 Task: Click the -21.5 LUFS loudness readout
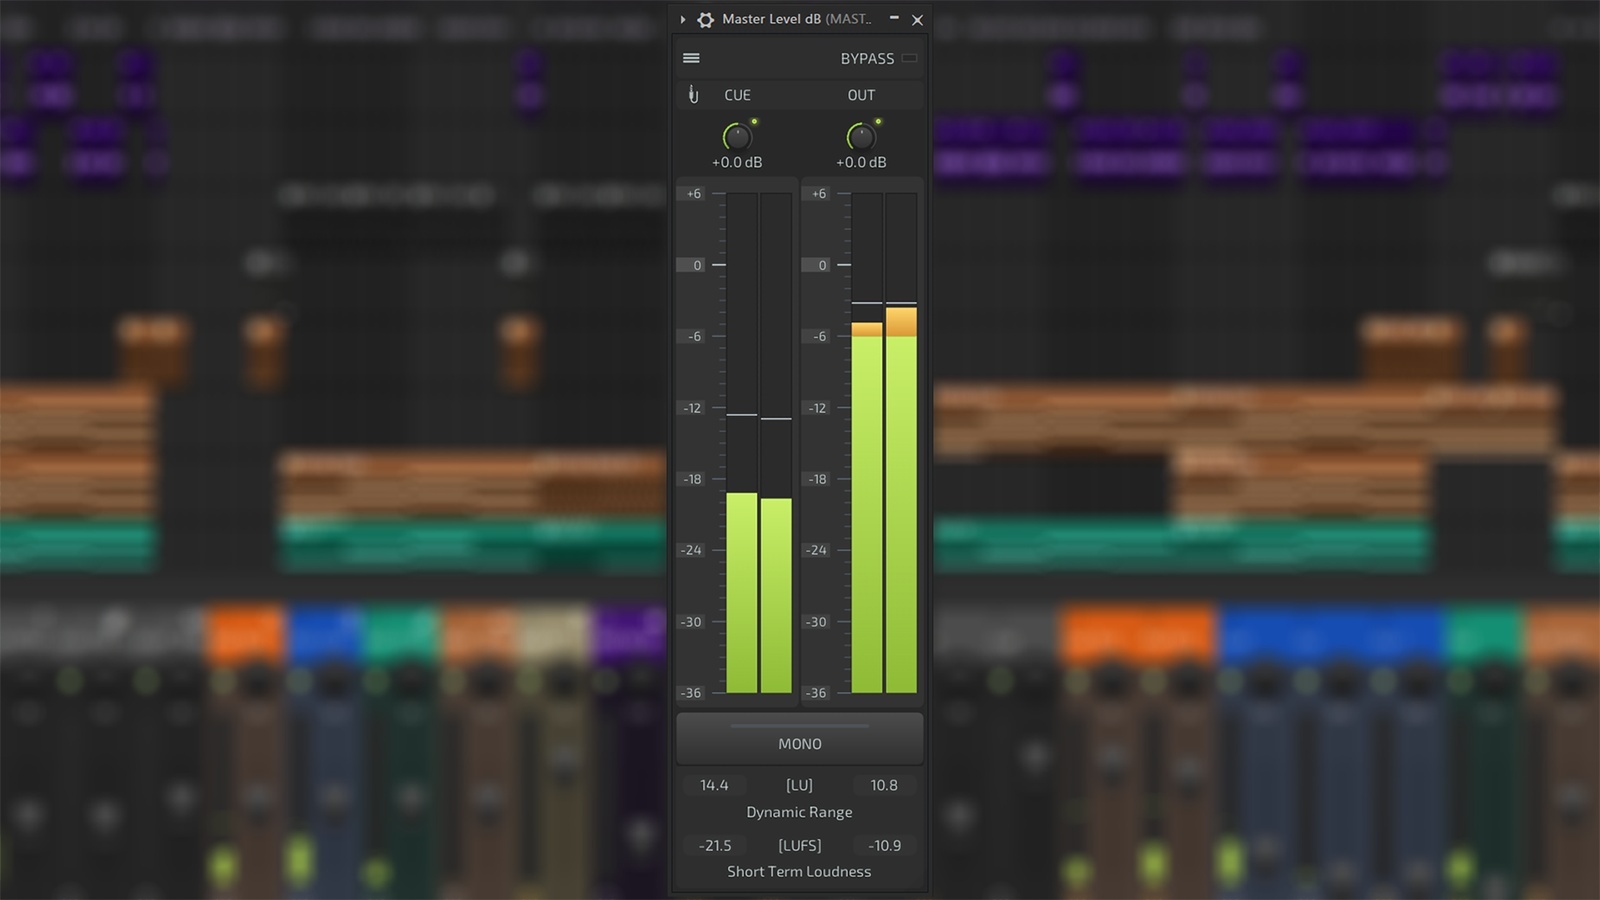715,845
